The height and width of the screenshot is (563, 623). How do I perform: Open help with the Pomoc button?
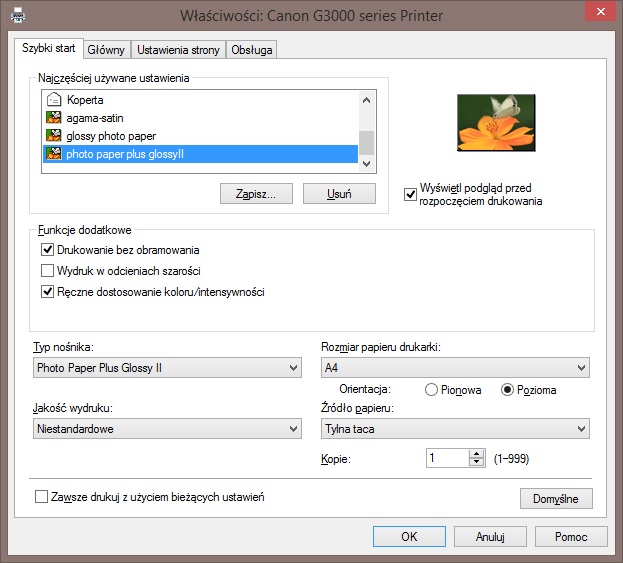click(x=571, y=537)
